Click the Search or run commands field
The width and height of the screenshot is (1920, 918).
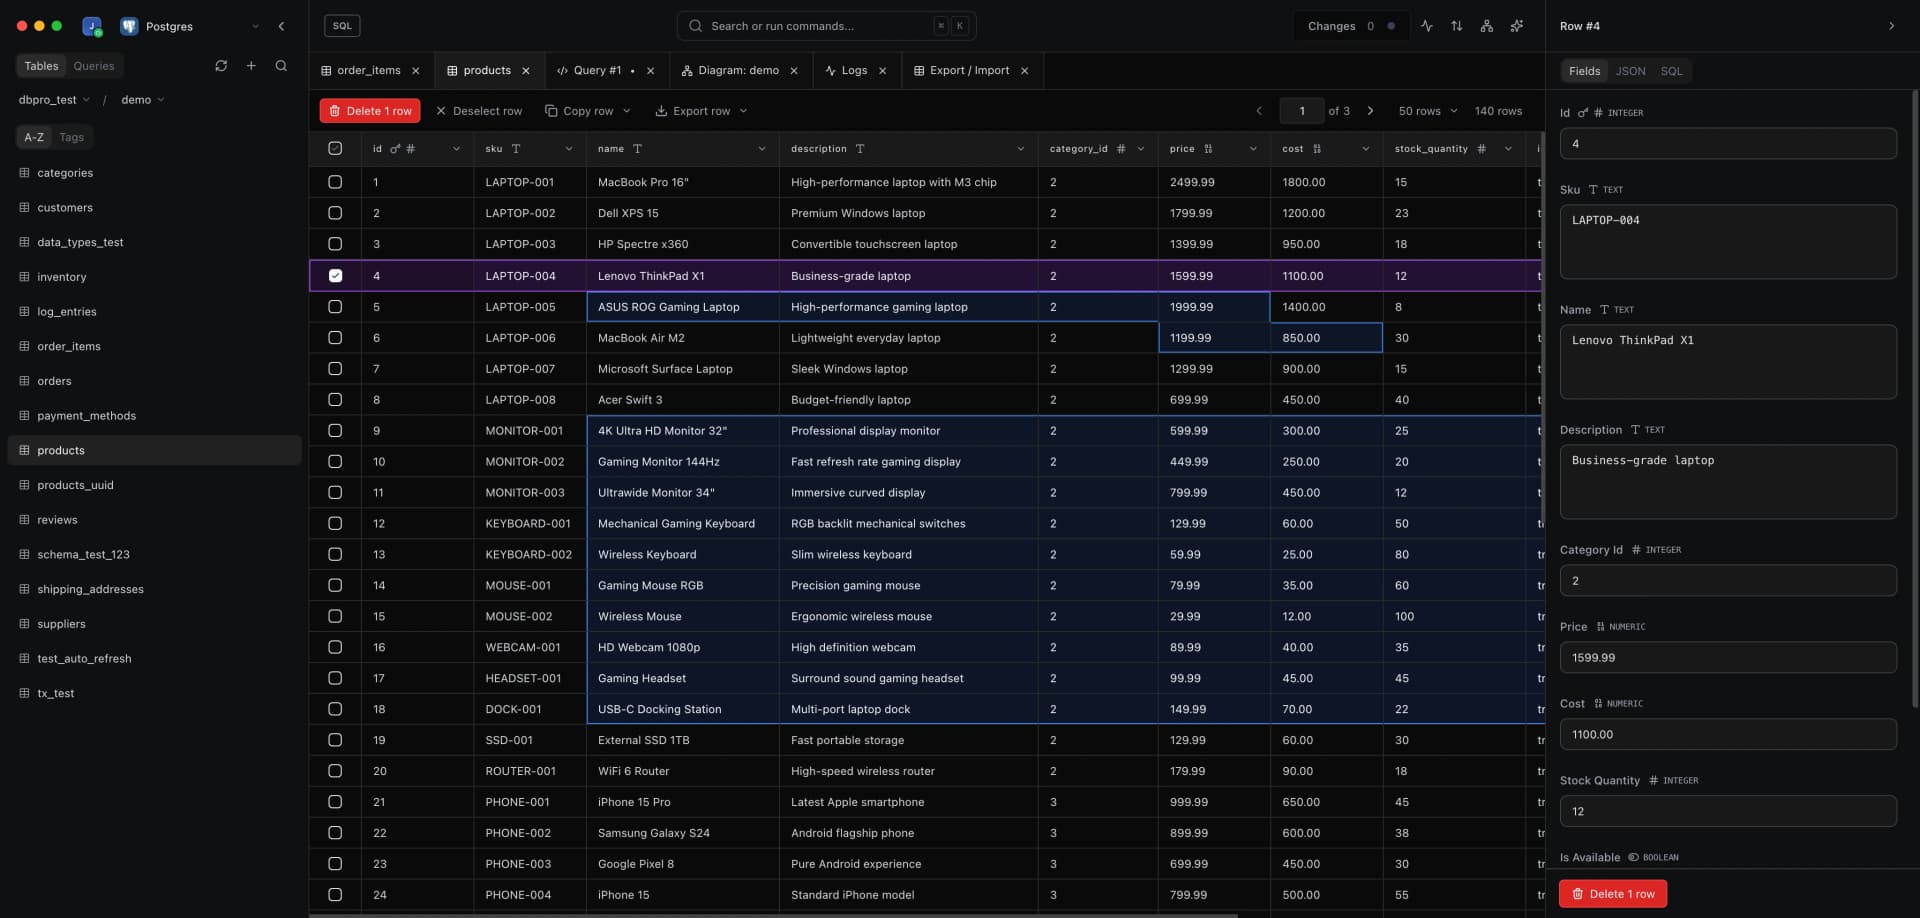pos(826,26)
